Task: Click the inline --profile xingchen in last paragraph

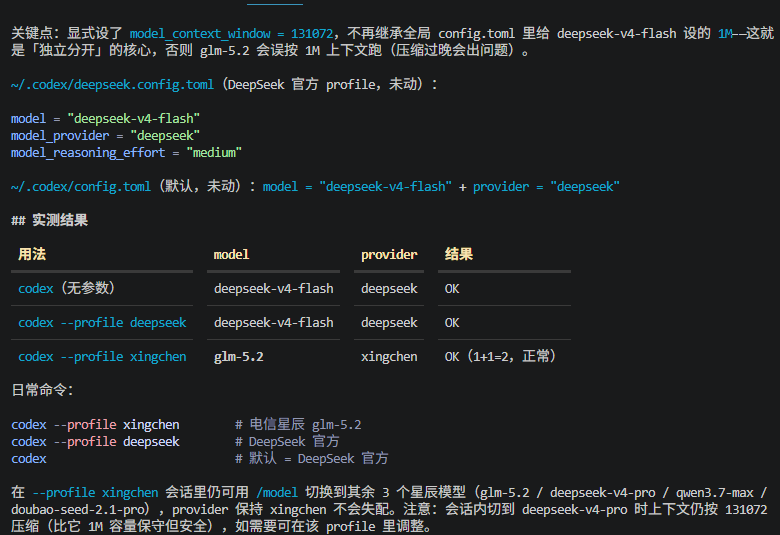Action: coord(95,493)
